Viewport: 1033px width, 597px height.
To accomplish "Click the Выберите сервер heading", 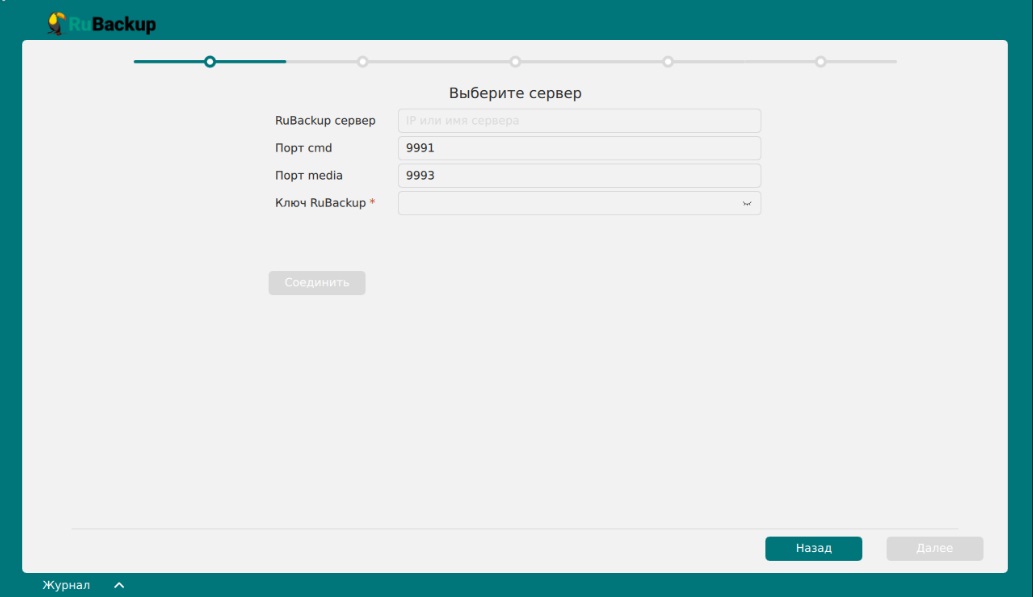I will 515,93.
